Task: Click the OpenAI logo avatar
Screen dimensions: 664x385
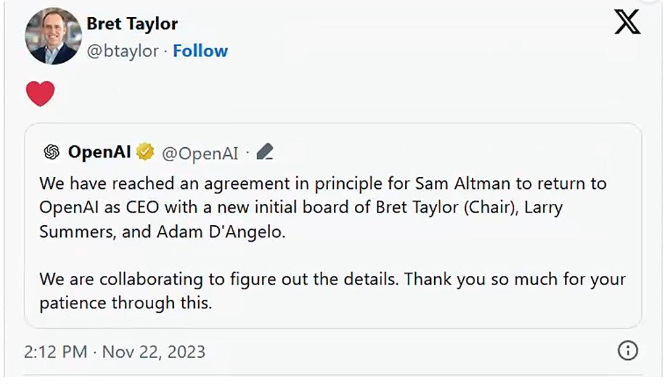Action: pyautogui.click(x=52, y=152)
